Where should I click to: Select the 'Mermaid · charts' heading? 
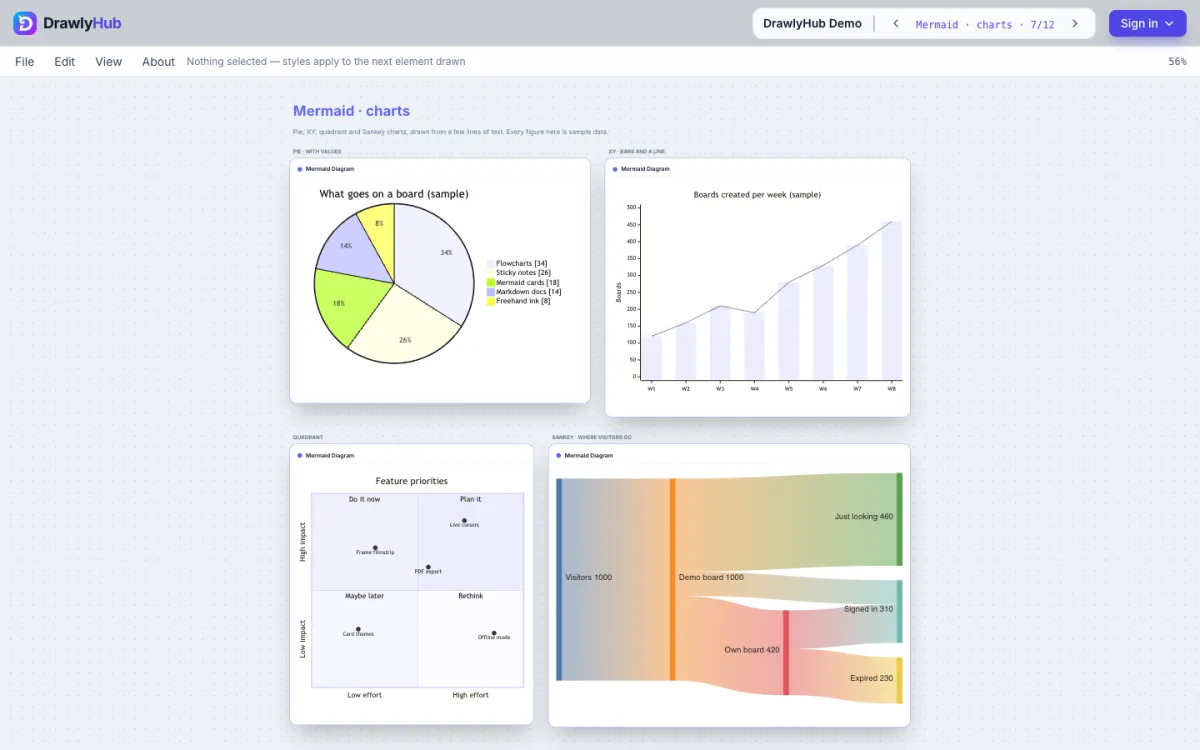click(351, 111)
